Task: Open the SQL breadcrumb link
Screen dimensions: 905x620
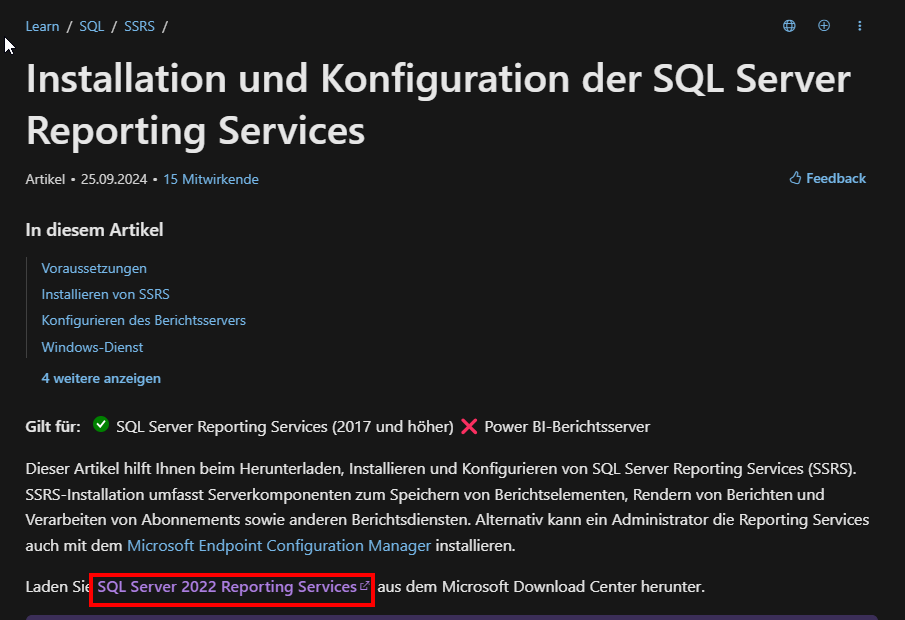Action: pyautogui.click(x=92, y=27)
